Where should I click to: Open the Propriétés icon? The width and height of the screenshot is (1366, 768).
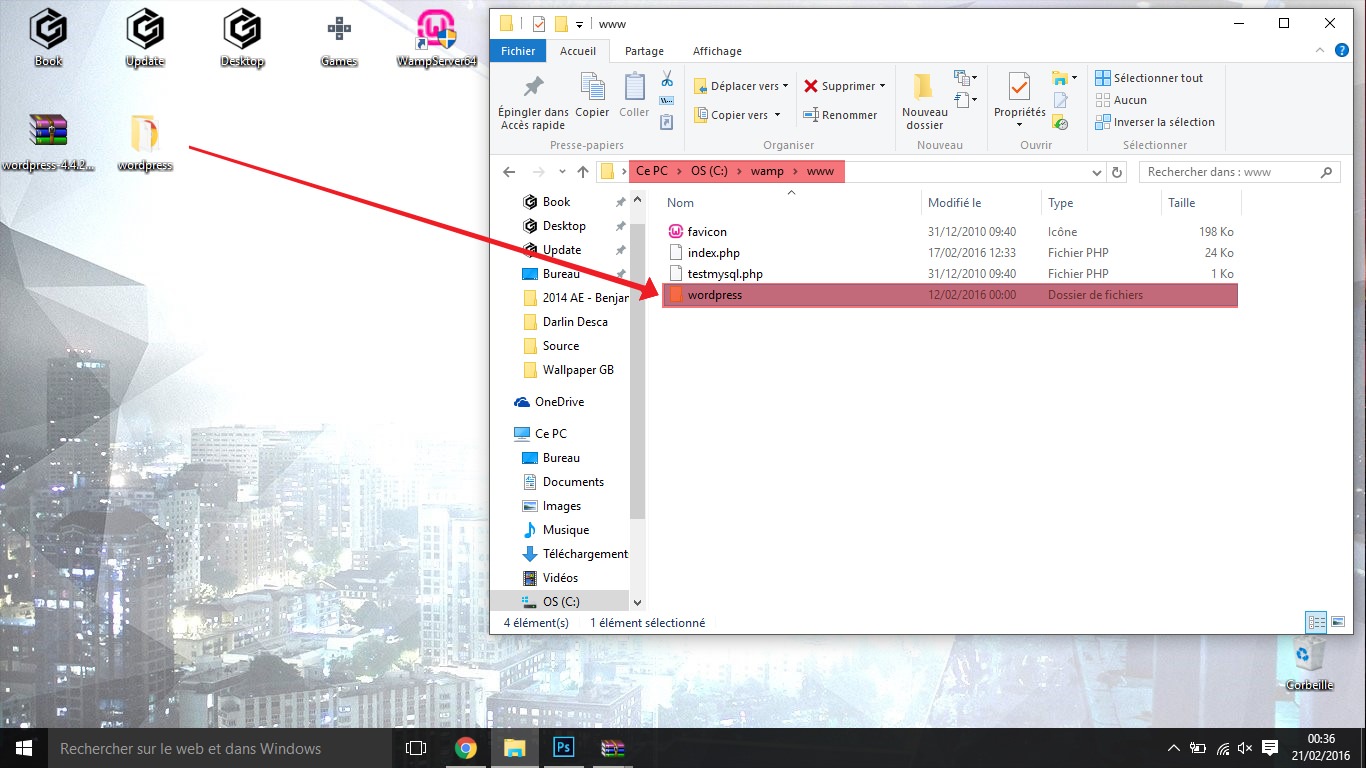[1019, 88]
